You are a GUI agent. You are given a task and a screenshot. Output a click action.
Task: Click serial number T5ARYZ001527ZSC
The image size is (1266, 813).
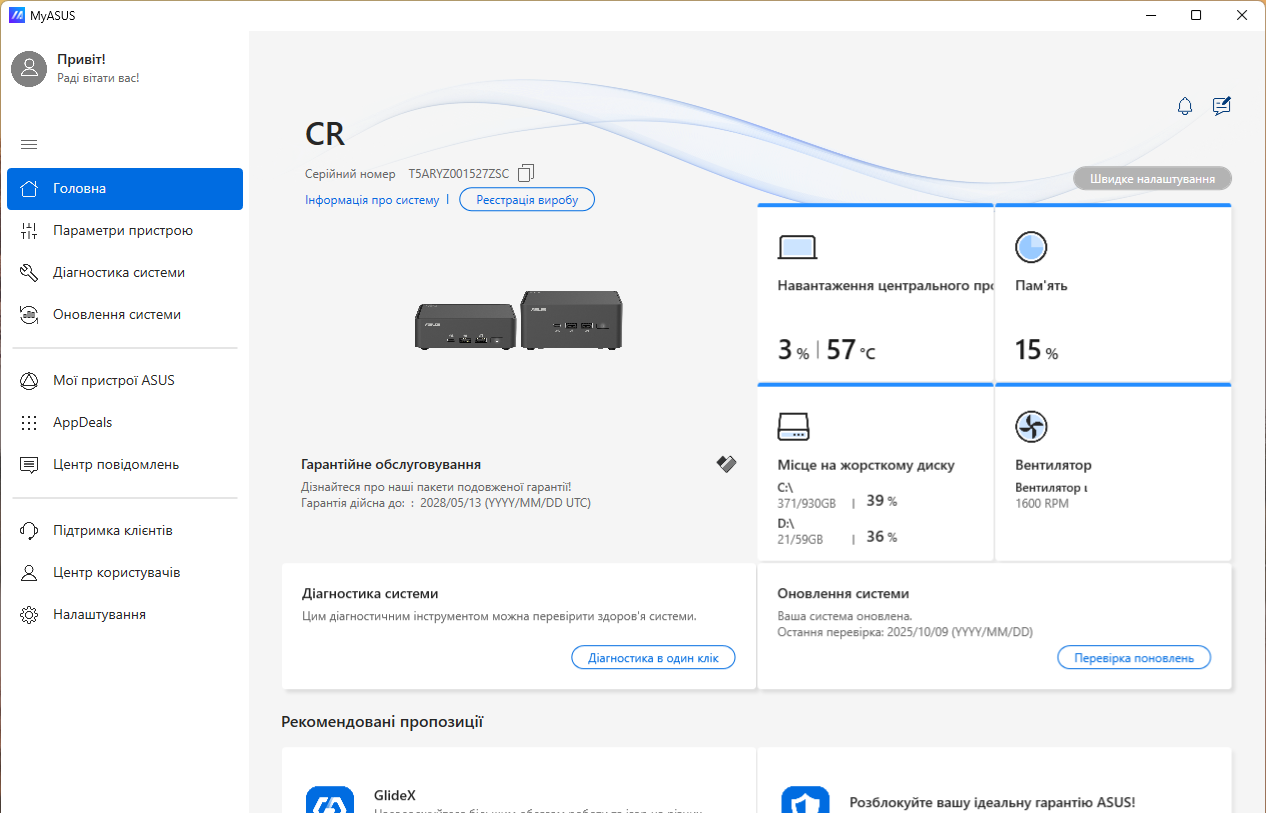pyautogui.click(x=459, y=174)
